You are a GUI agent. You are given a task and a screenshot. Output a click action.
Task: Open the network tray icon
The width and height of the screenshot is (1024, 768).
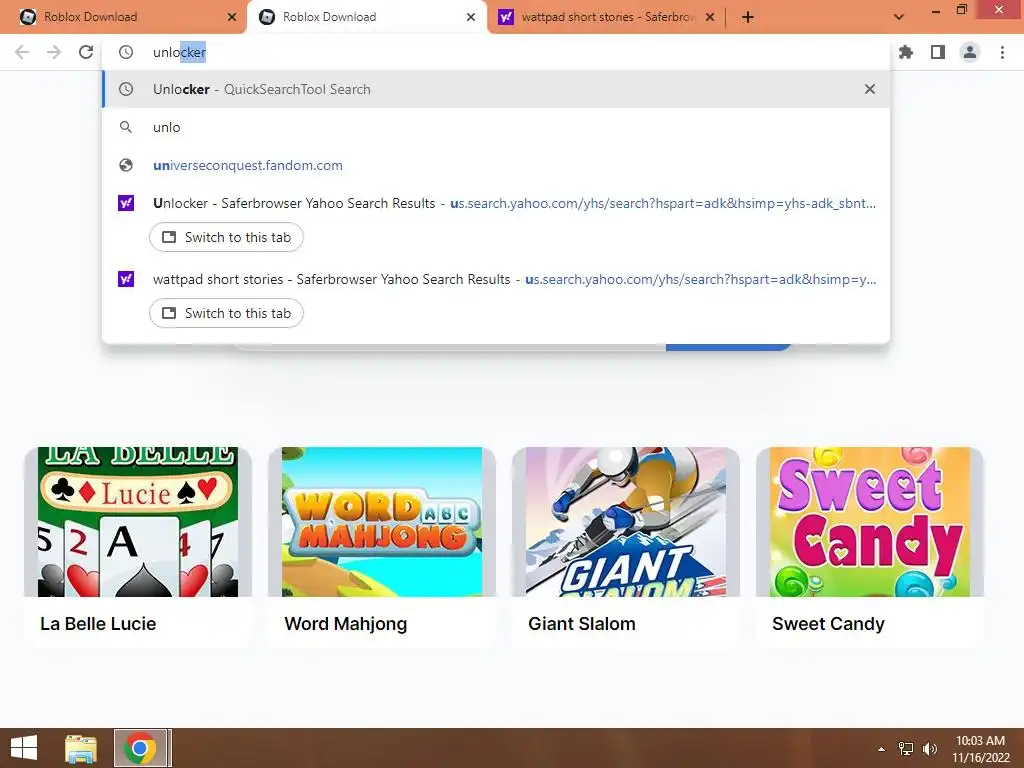906,749
